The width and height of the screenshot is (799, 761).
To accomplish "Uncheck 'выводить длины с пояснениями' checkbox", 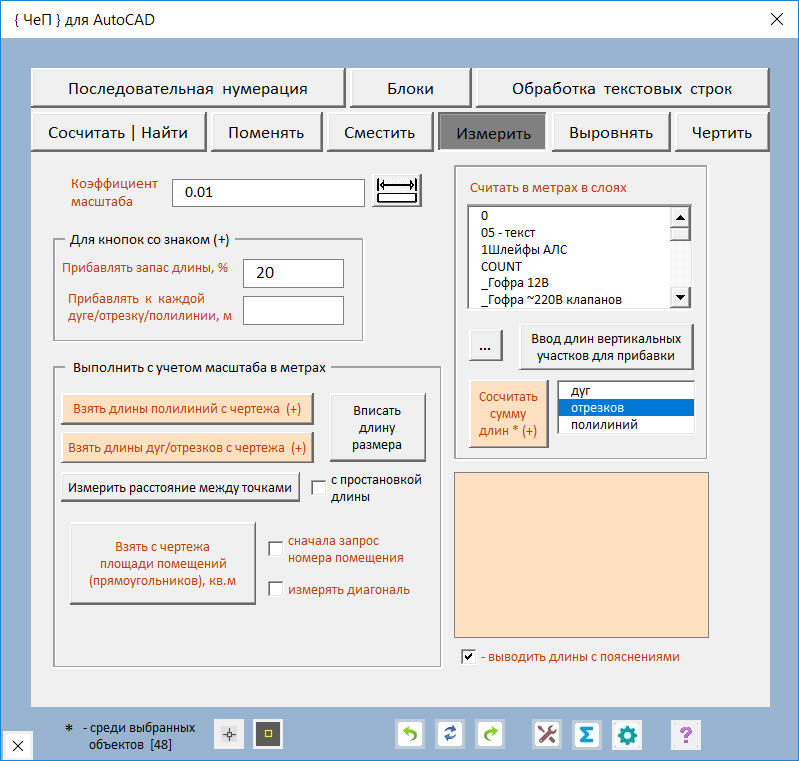I will (468, 657).
